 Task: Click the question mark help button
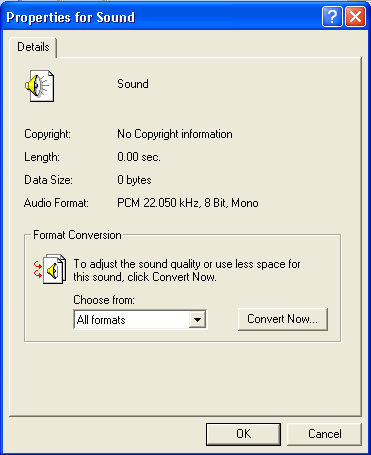[332, 16]
